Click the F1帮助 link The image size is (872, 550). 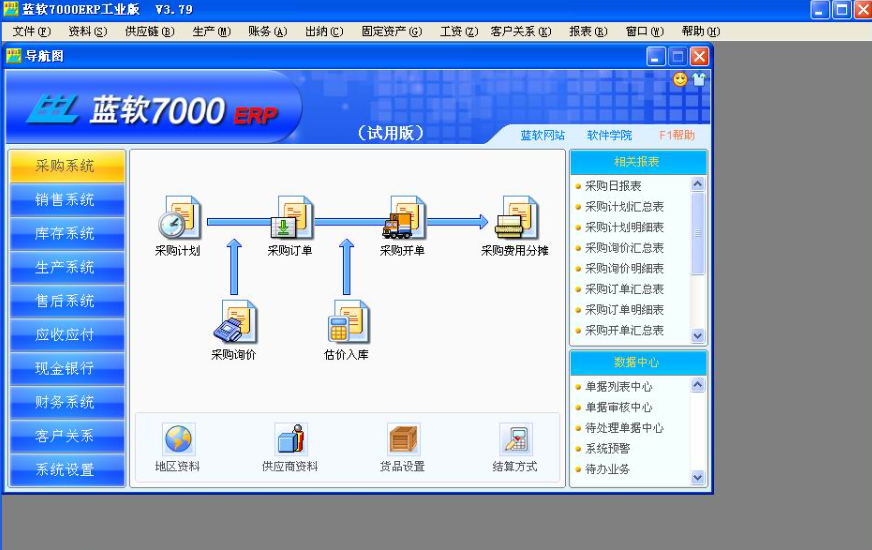click(677, 135)
